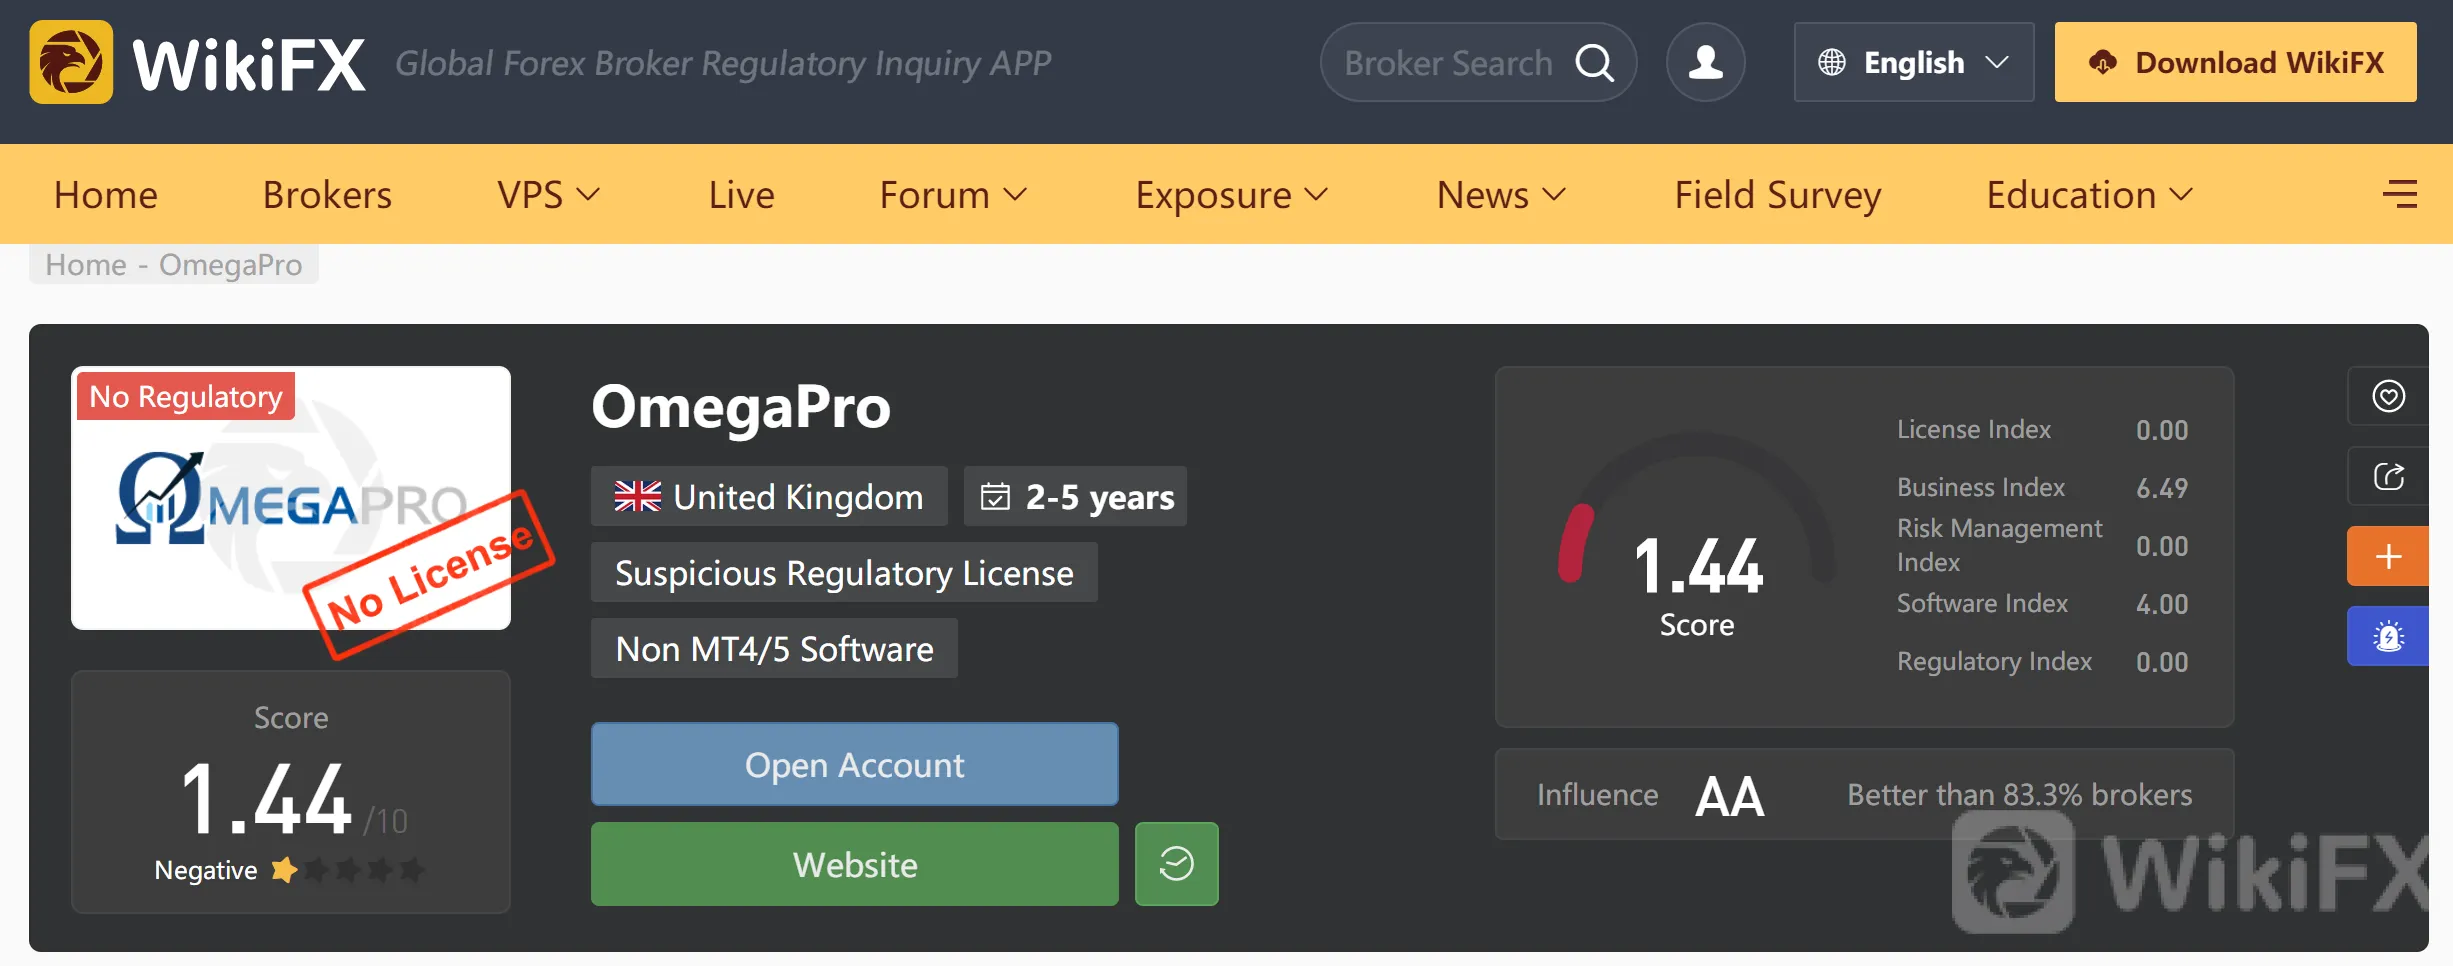The width and height of the screenshot is (2453, 966).
Task: Open the hamburger menu icon
Action: 2400,194
